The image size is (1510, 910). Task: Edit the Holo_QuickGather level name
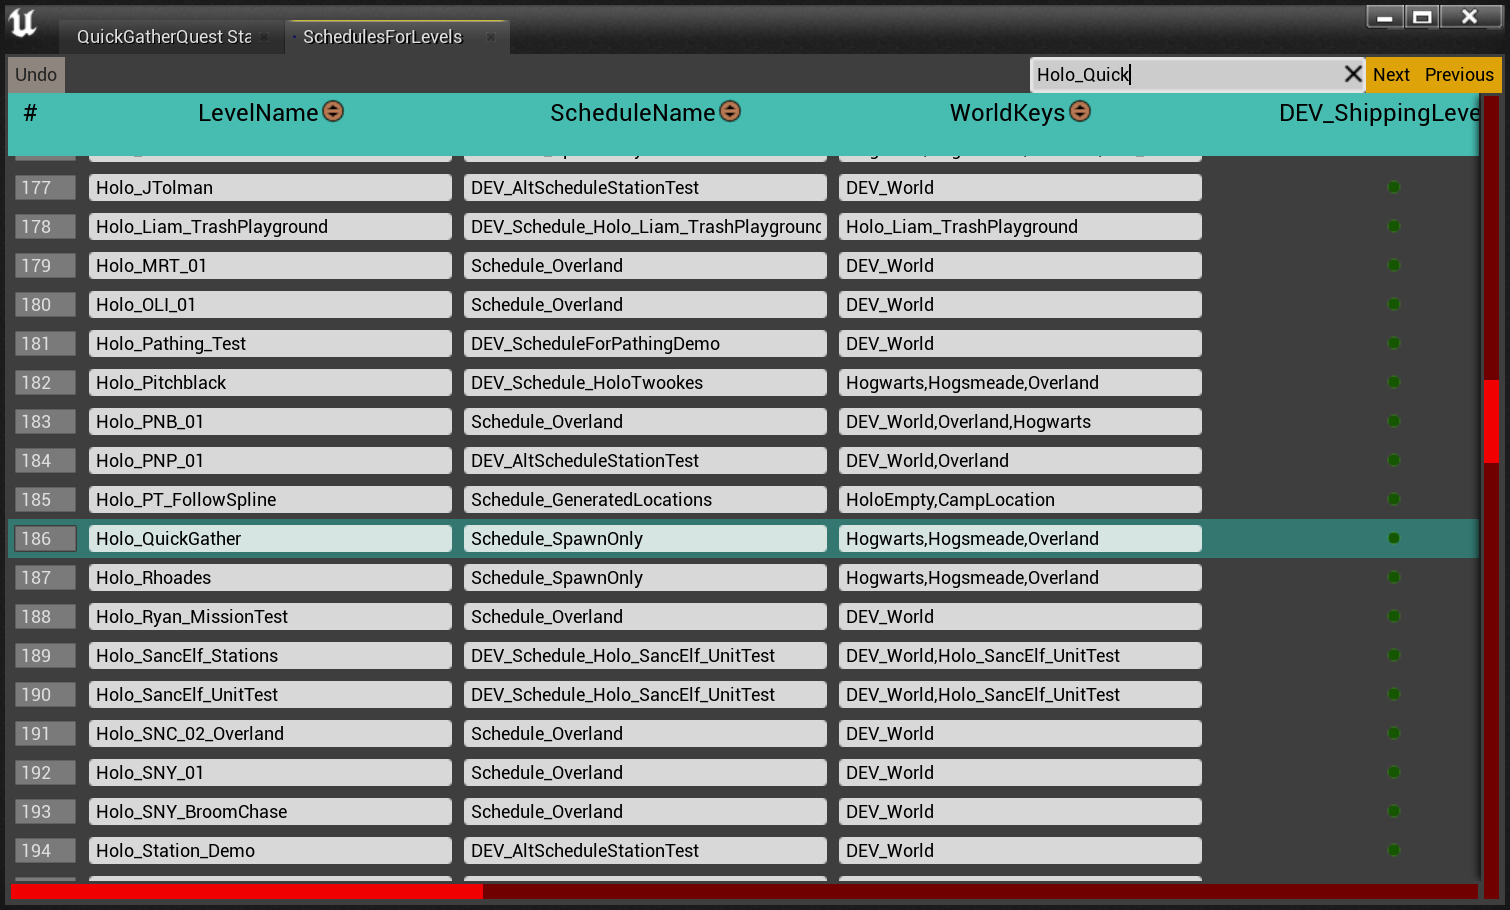pyautogui.click(x=270, y=538)
